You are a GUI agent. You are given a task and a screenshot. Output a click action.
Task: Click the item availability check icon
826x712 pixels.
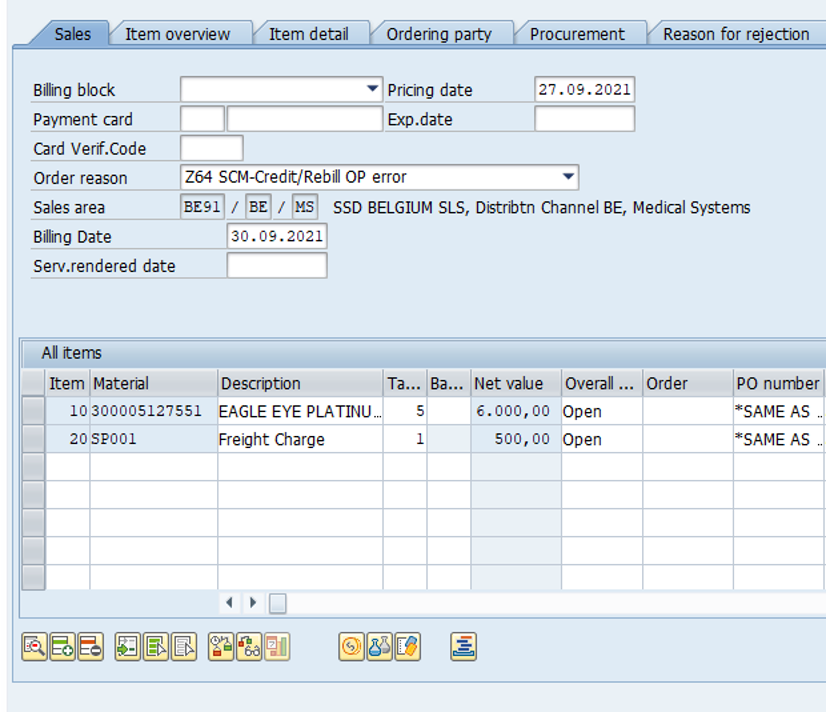(221, 646)
